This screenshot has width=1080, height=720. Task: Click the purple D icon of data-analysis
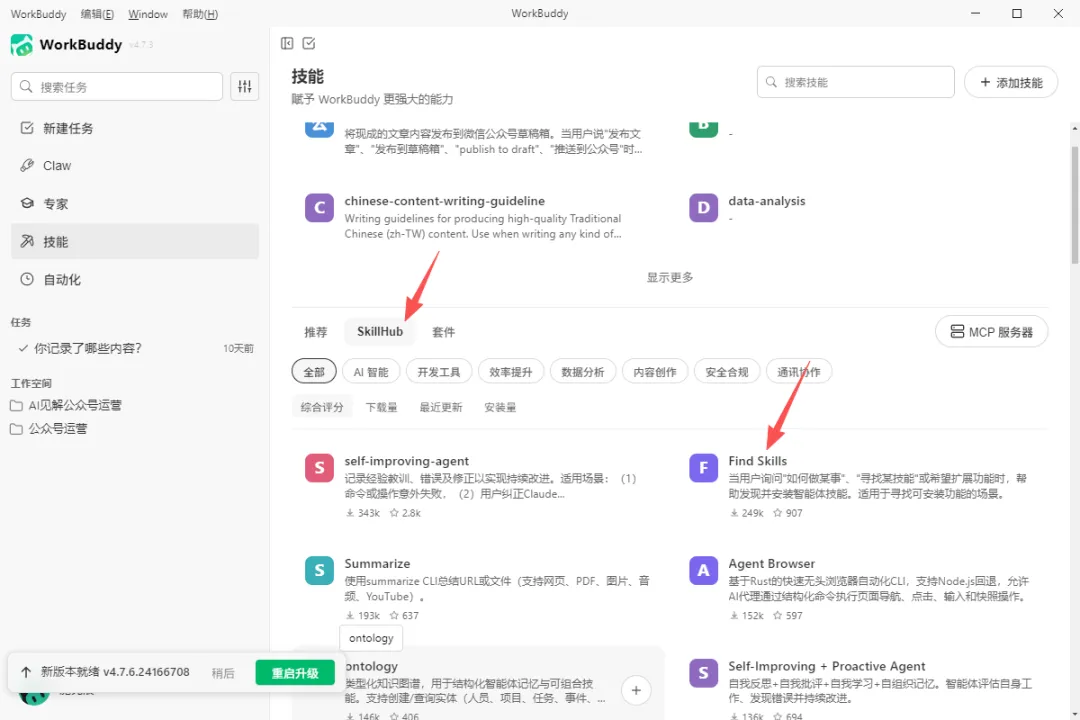click(703, 207)
